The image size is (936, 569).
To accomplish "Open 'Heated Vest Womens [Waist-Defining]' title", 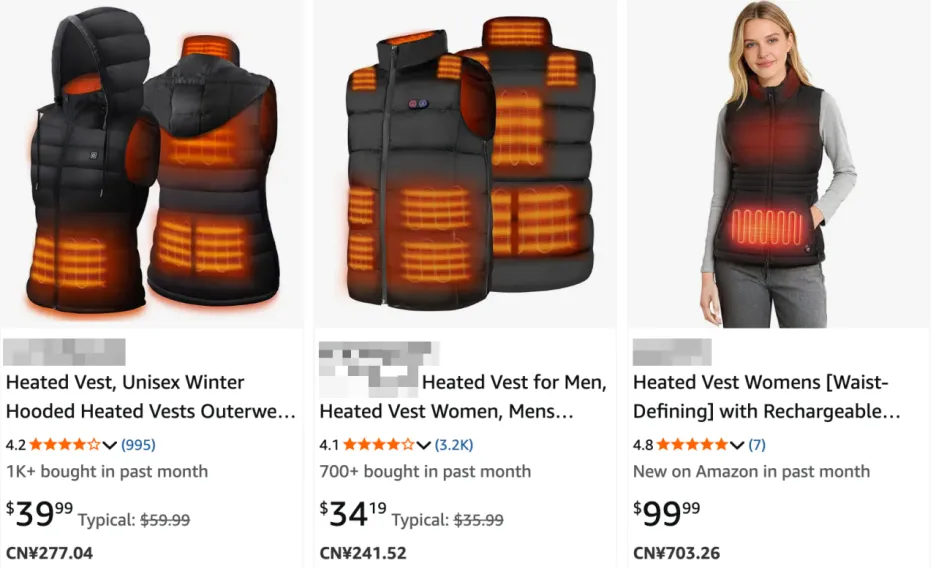I will 766,397.
